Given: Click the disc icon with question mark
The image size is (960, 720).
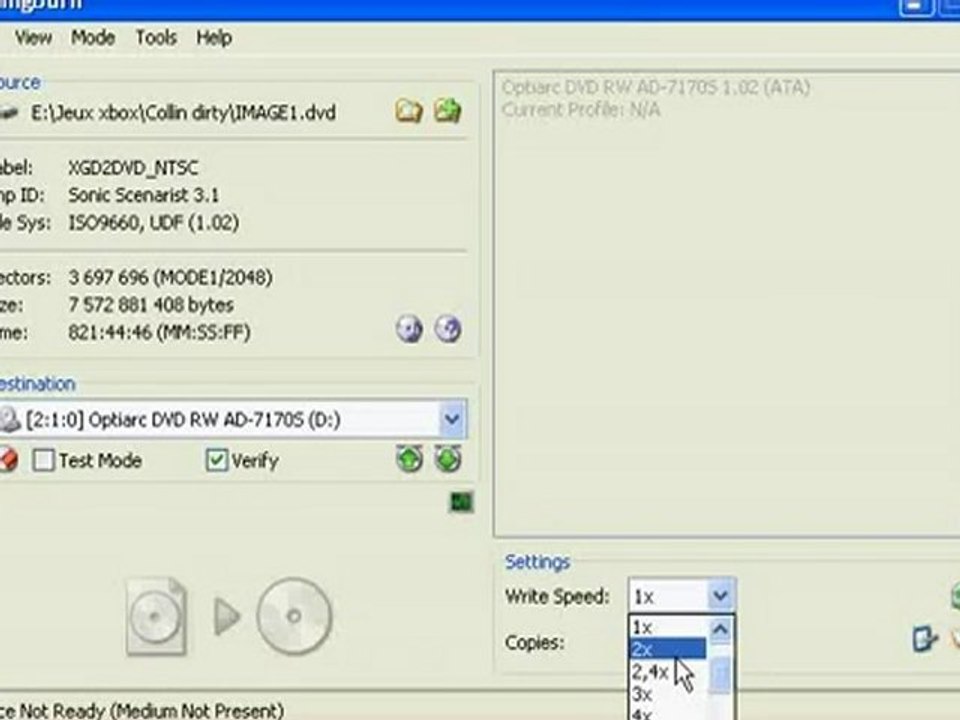Looking at the screenshot, I should [448, 329].
